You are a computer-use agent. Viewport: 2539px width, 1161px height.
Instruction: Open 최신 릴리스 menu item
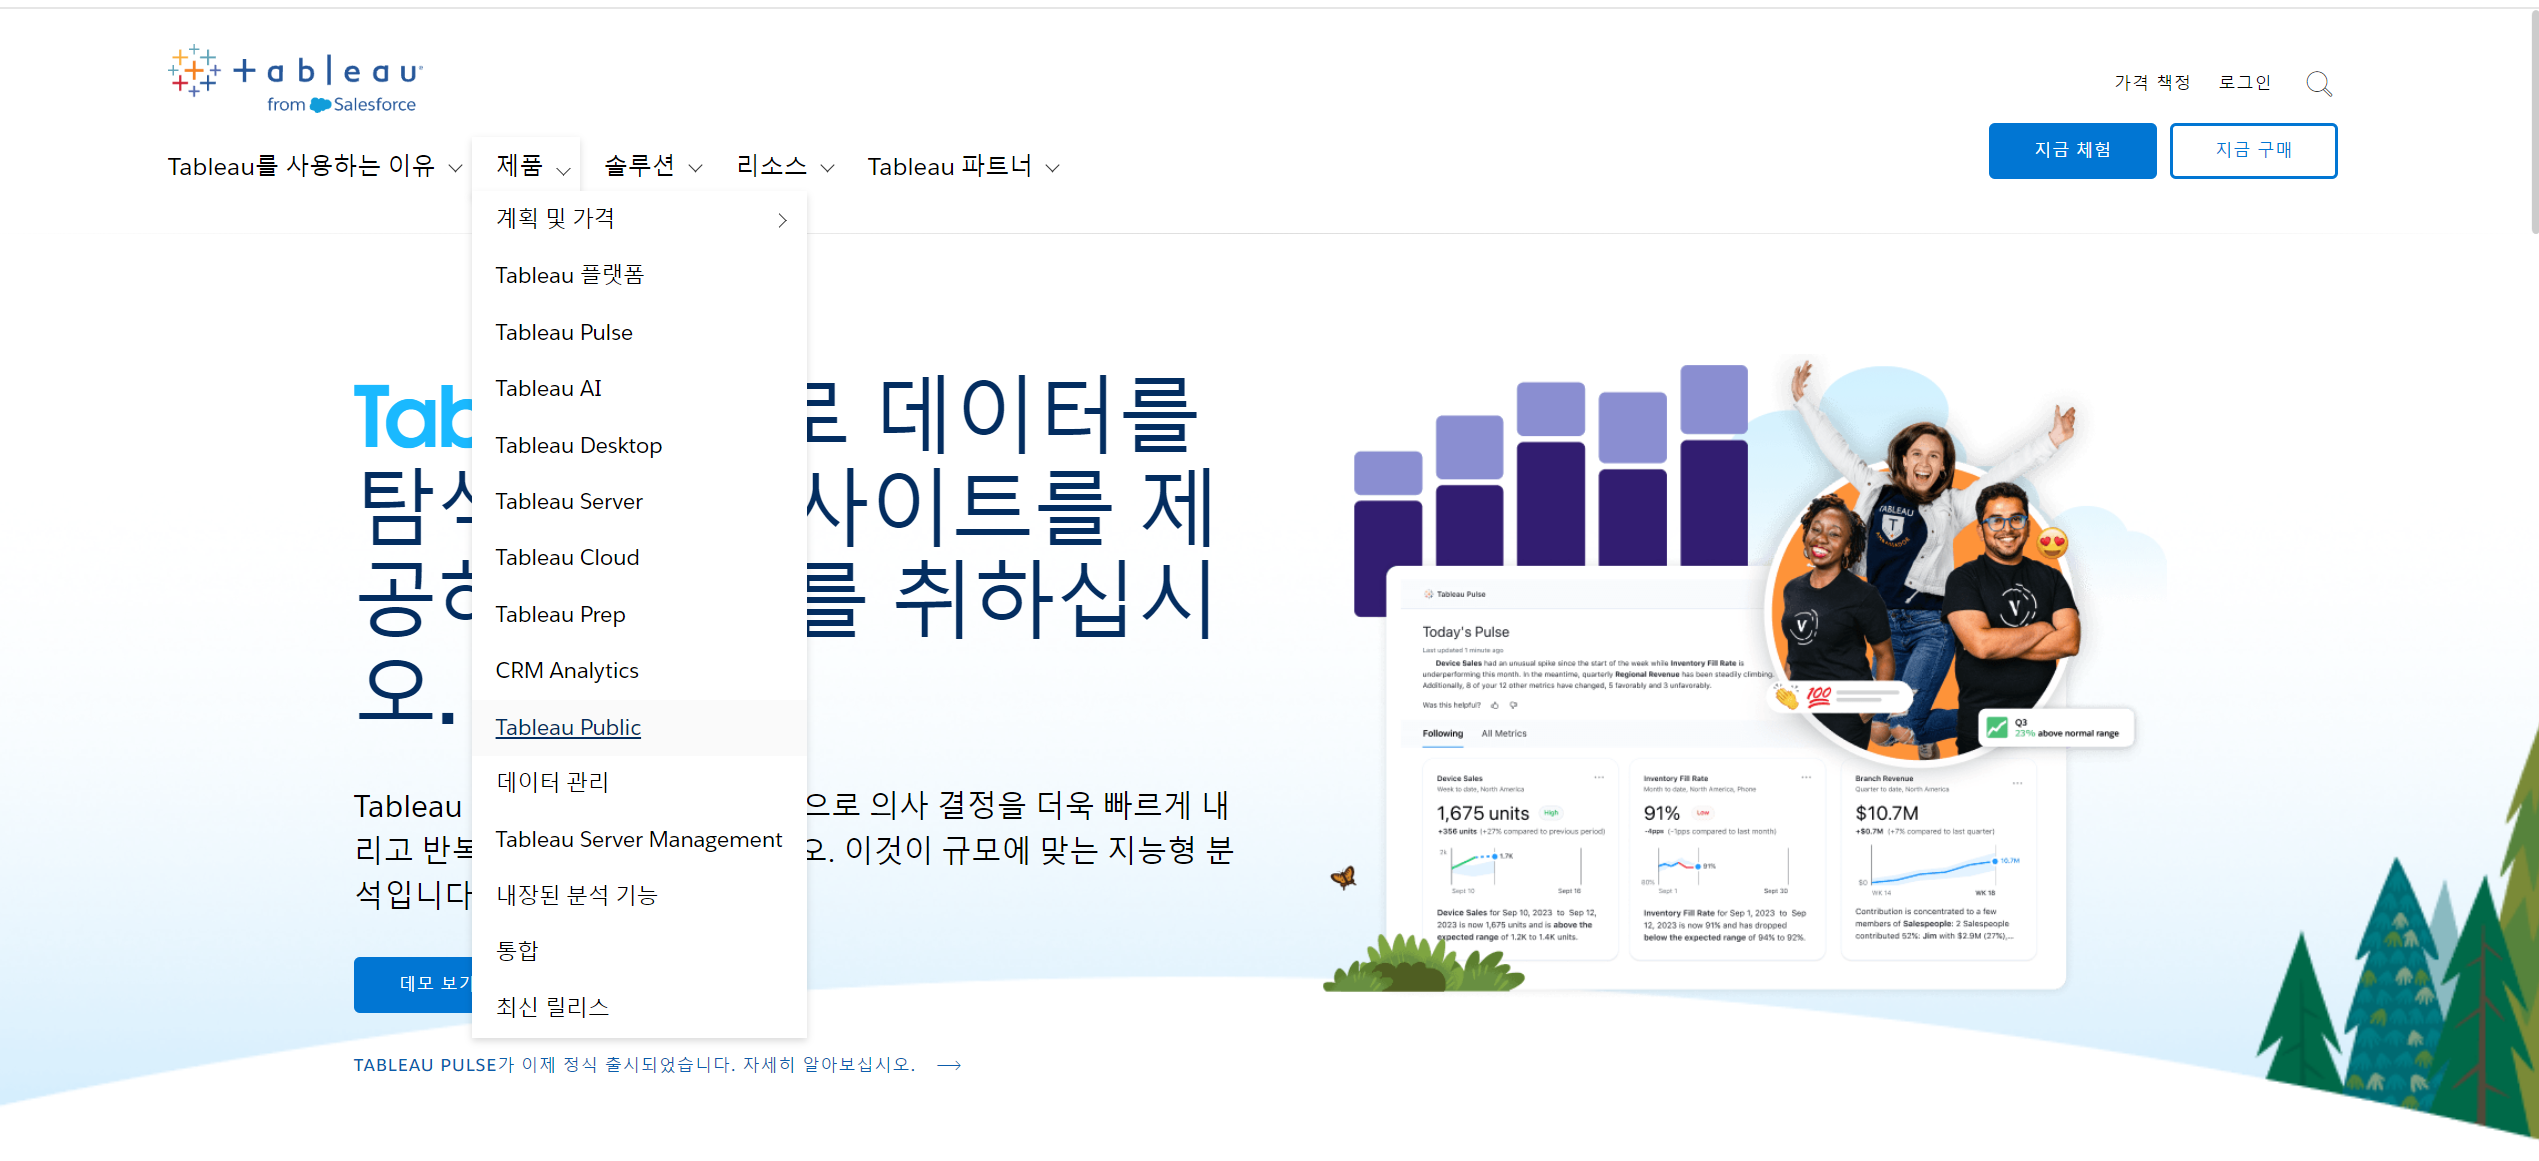[x=640, y=1007]
